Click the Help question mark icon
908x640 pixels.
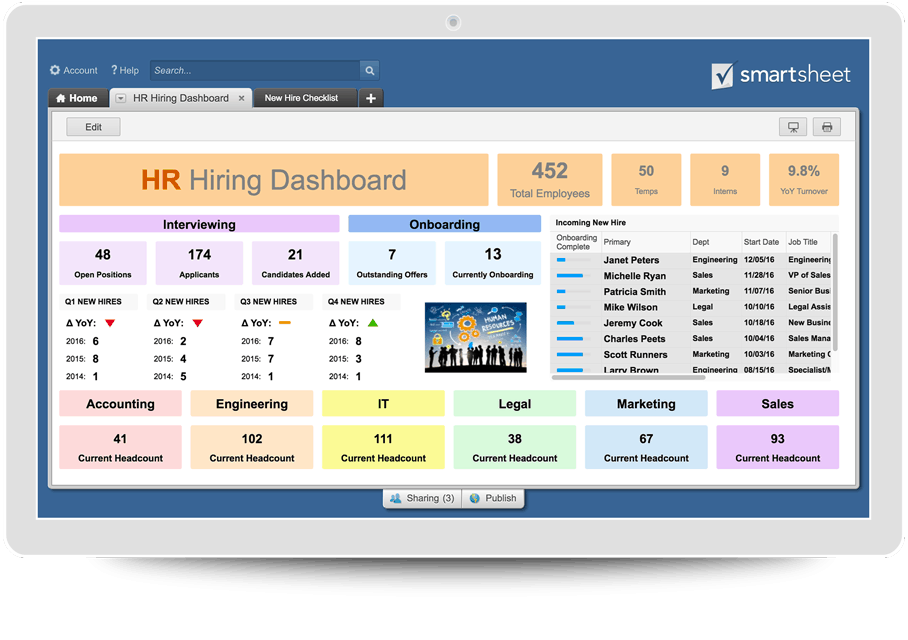coord(113,70)
